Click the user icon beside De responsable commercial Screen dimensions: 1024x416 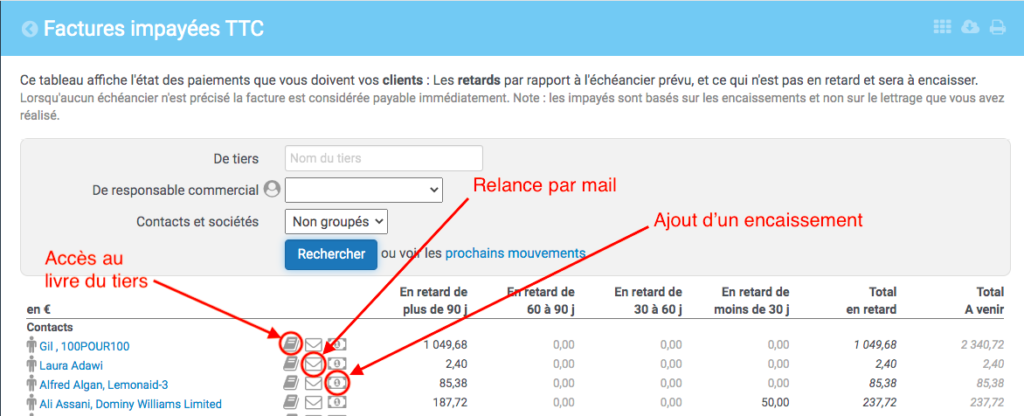click(x=272, y=190)
